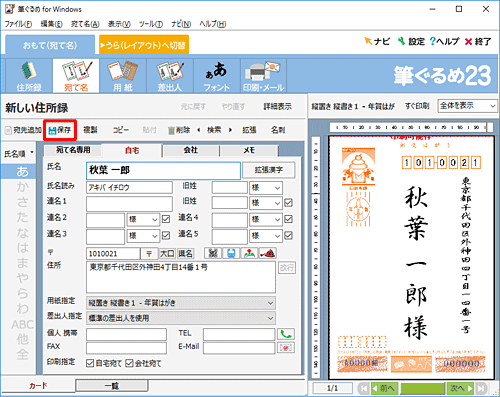Open the 連名2 honorific 様 dropdown
This screenshot has width=500, height=397.
(143, 219)
